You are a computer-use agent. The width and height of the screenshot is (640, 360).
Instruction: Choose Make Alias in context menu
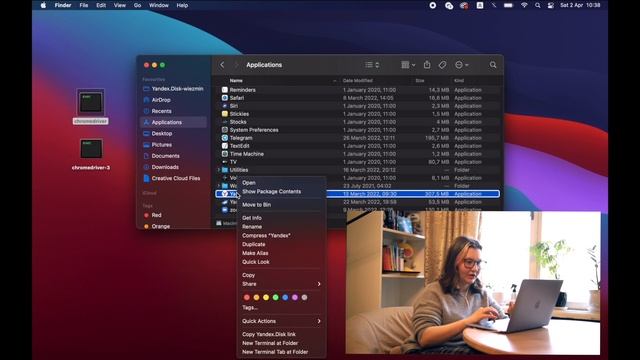(x=281, y=253)
